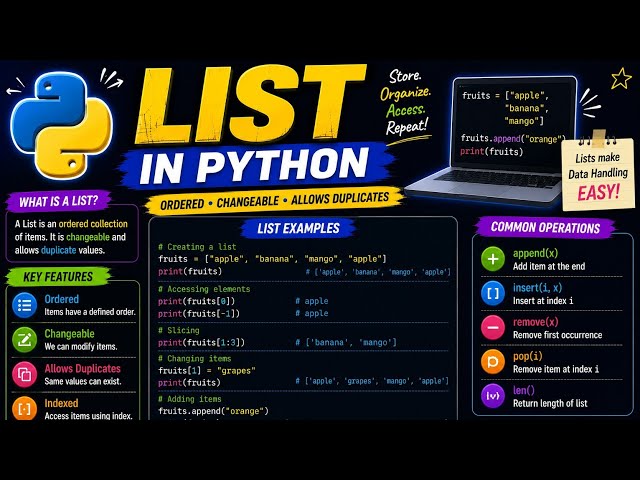Click the green plus icon beside append(x)
This screenshot has width=640, height=480.
point(493,259)
